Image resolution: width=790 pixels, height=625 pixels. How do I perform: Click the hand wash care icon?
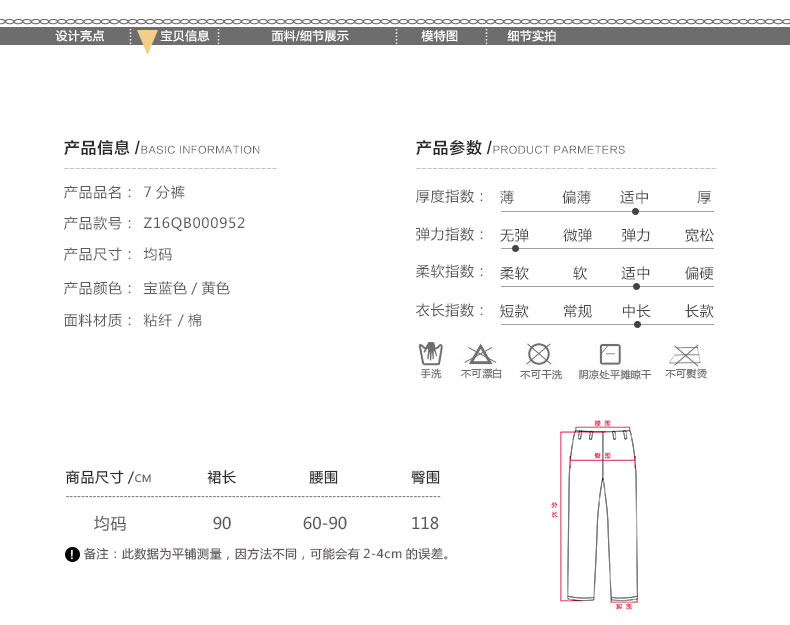coord(430,354)
